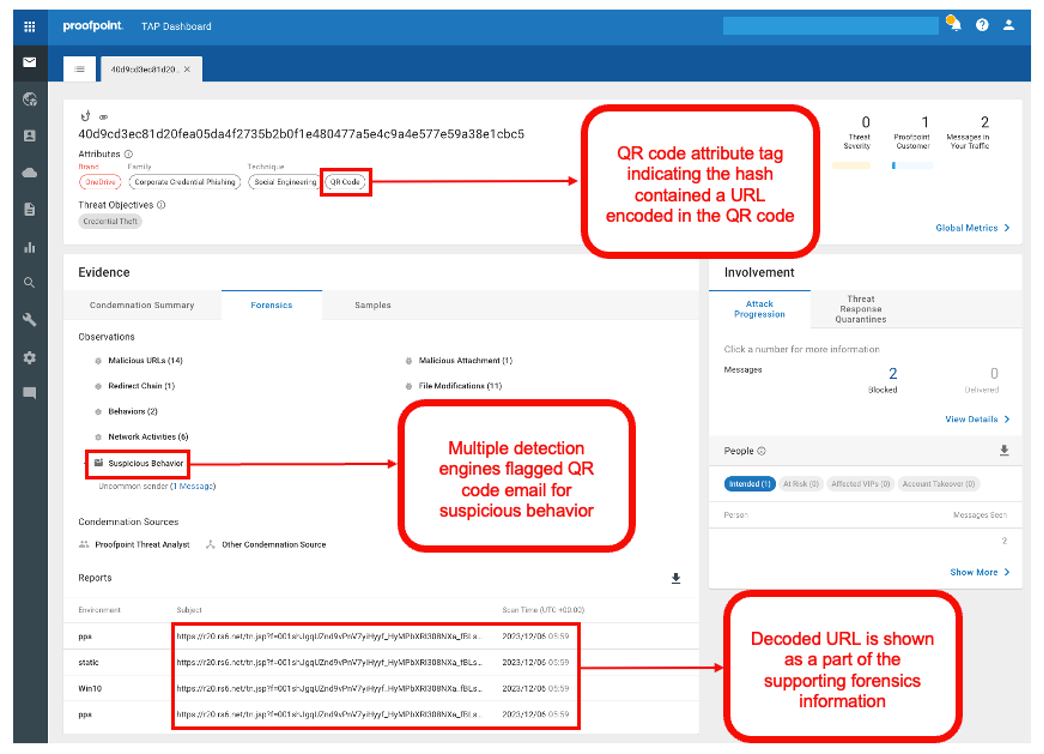Open the document sidebar icon

[29, 209]
